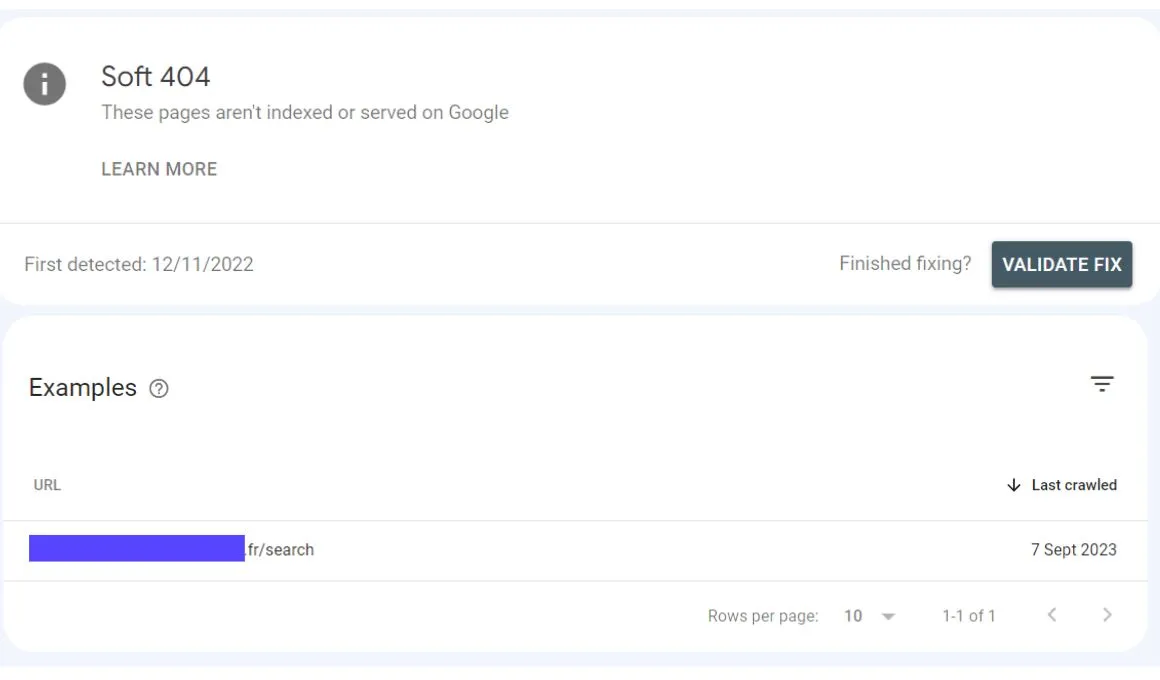This screenshot has width=1160, height=680.
Task: Click the previous page chevron
Action: 1051,616
